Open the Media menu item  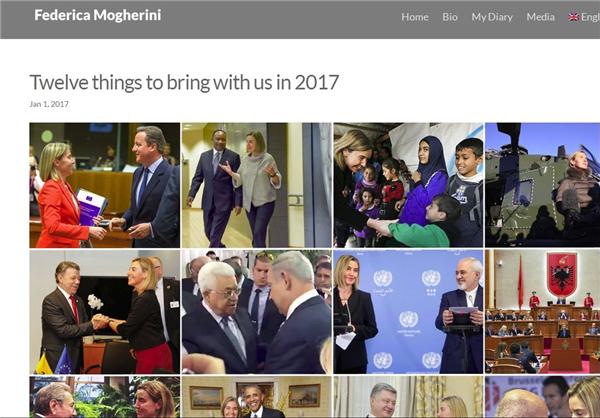540,17
